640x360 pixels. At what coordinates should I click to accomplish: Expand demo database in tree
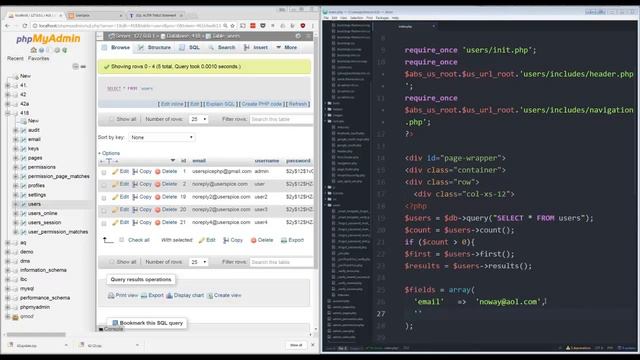pos(8,252)
